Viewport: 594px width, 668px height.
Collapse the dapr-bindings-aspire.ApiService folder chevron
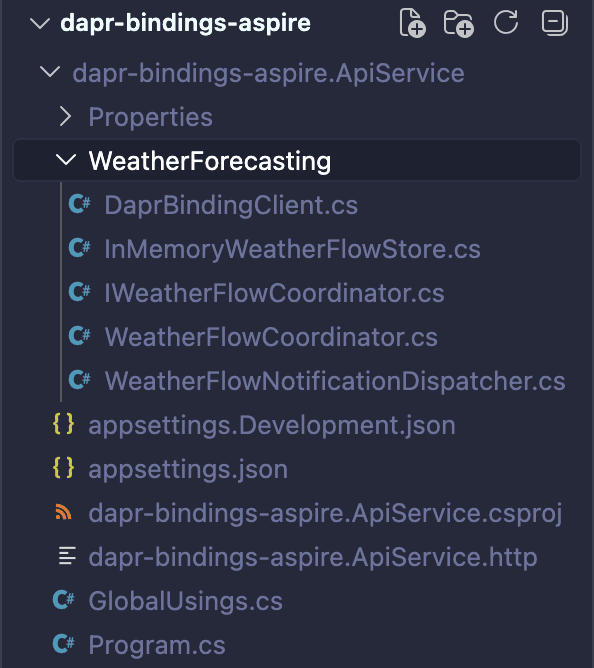[x=50, y=72]
